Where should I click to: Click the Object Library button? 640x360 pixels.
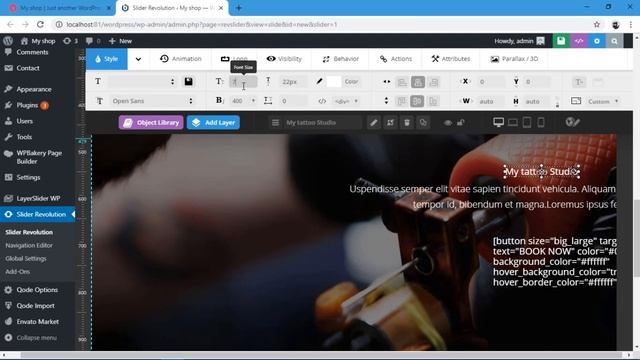[151, 122]
